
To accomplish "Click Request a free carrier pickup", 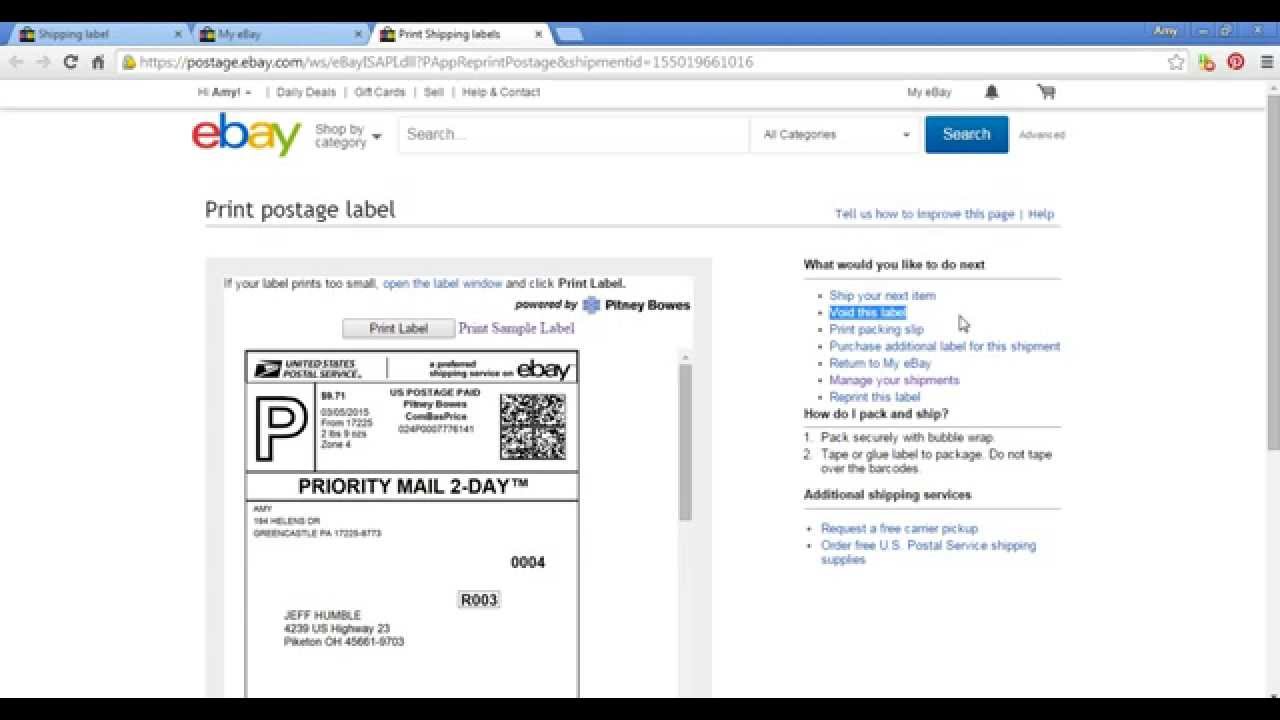I will click(x=899, y=529).
